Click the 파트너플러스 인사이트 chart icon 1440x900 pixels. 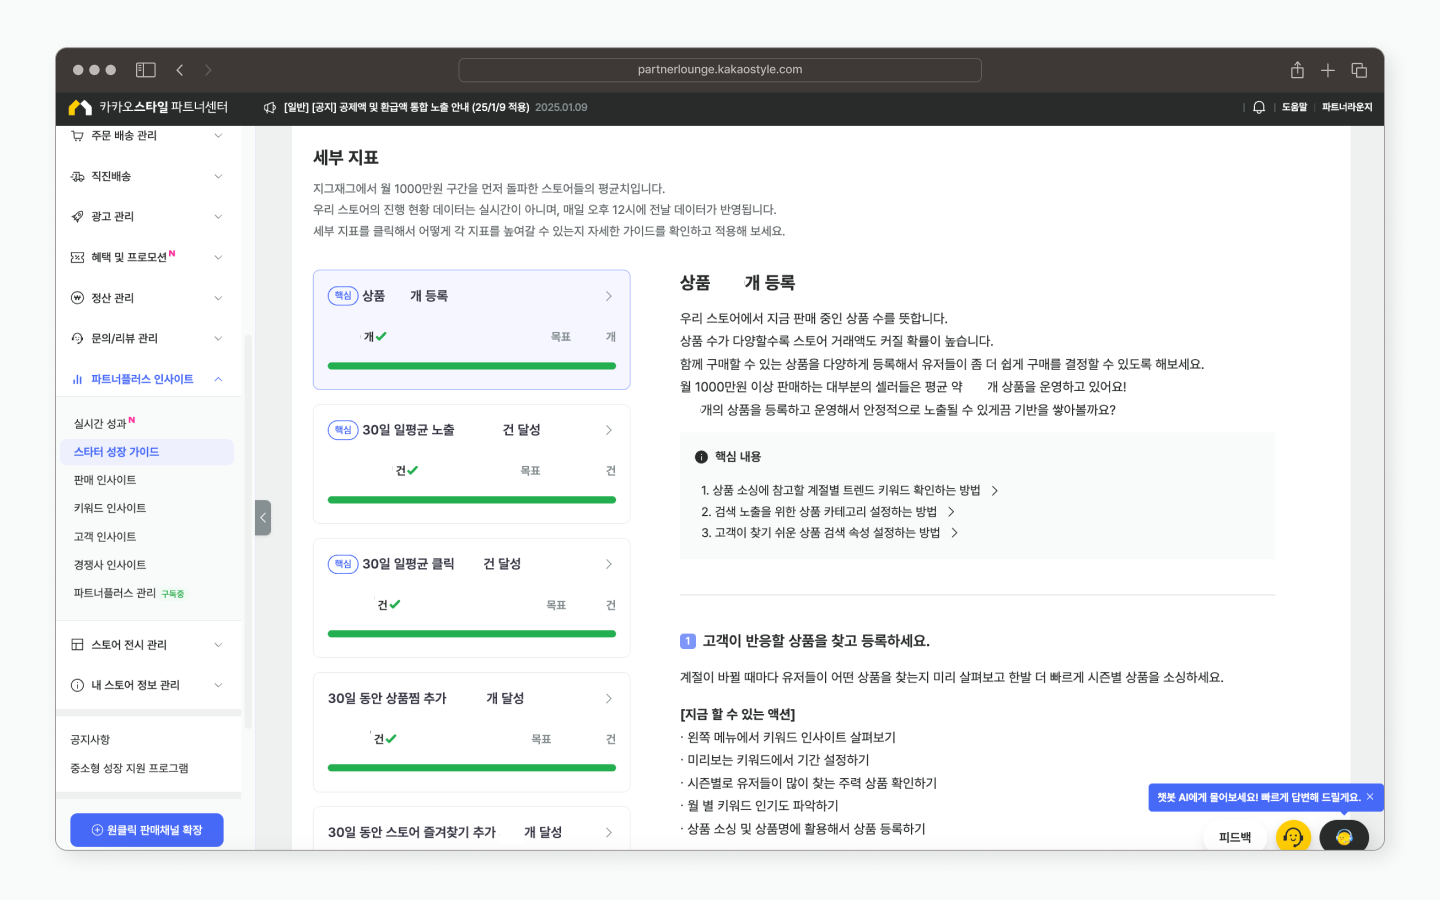point(77,379)
